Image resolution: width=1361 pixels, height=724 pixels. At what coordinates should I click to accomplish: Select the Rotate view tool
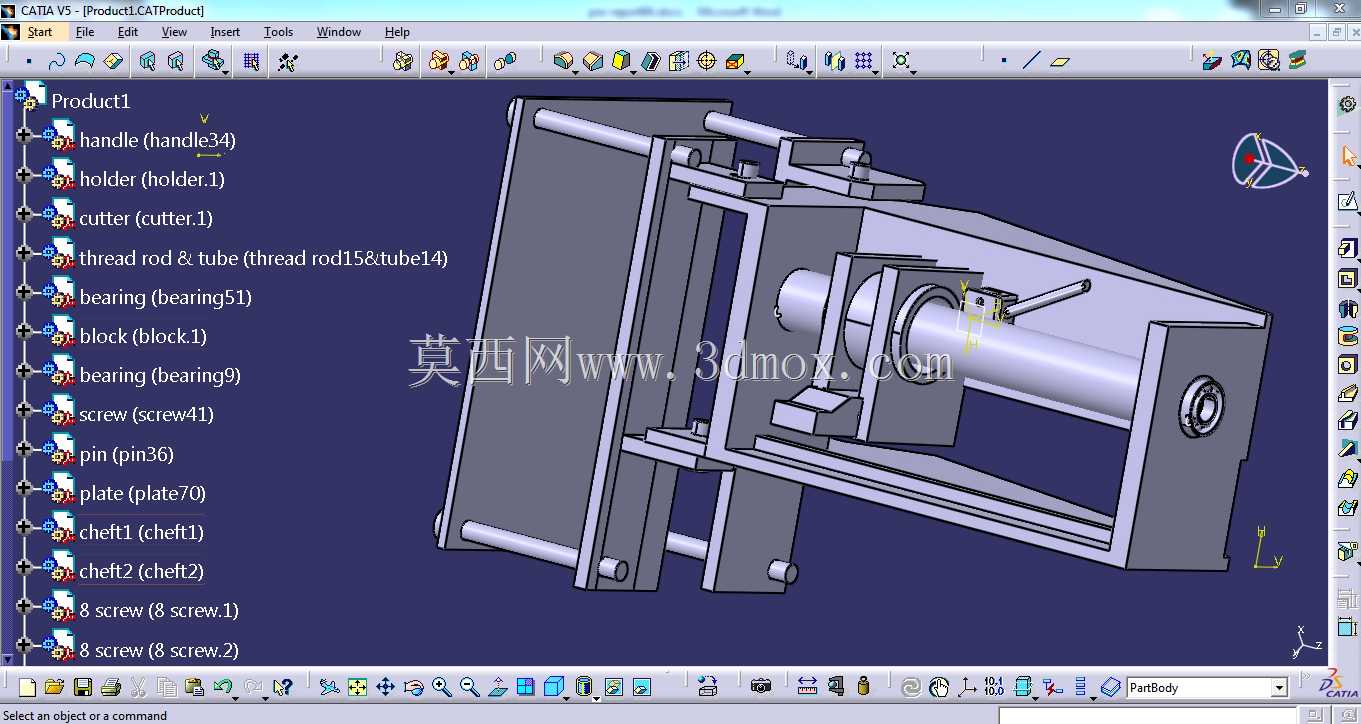pyautogui.click(x=413, y=687)
